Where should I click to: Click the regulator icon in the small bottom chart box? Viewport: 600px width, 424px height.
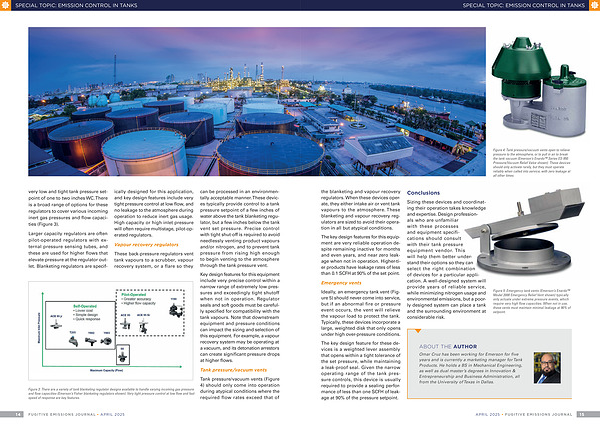122,356
